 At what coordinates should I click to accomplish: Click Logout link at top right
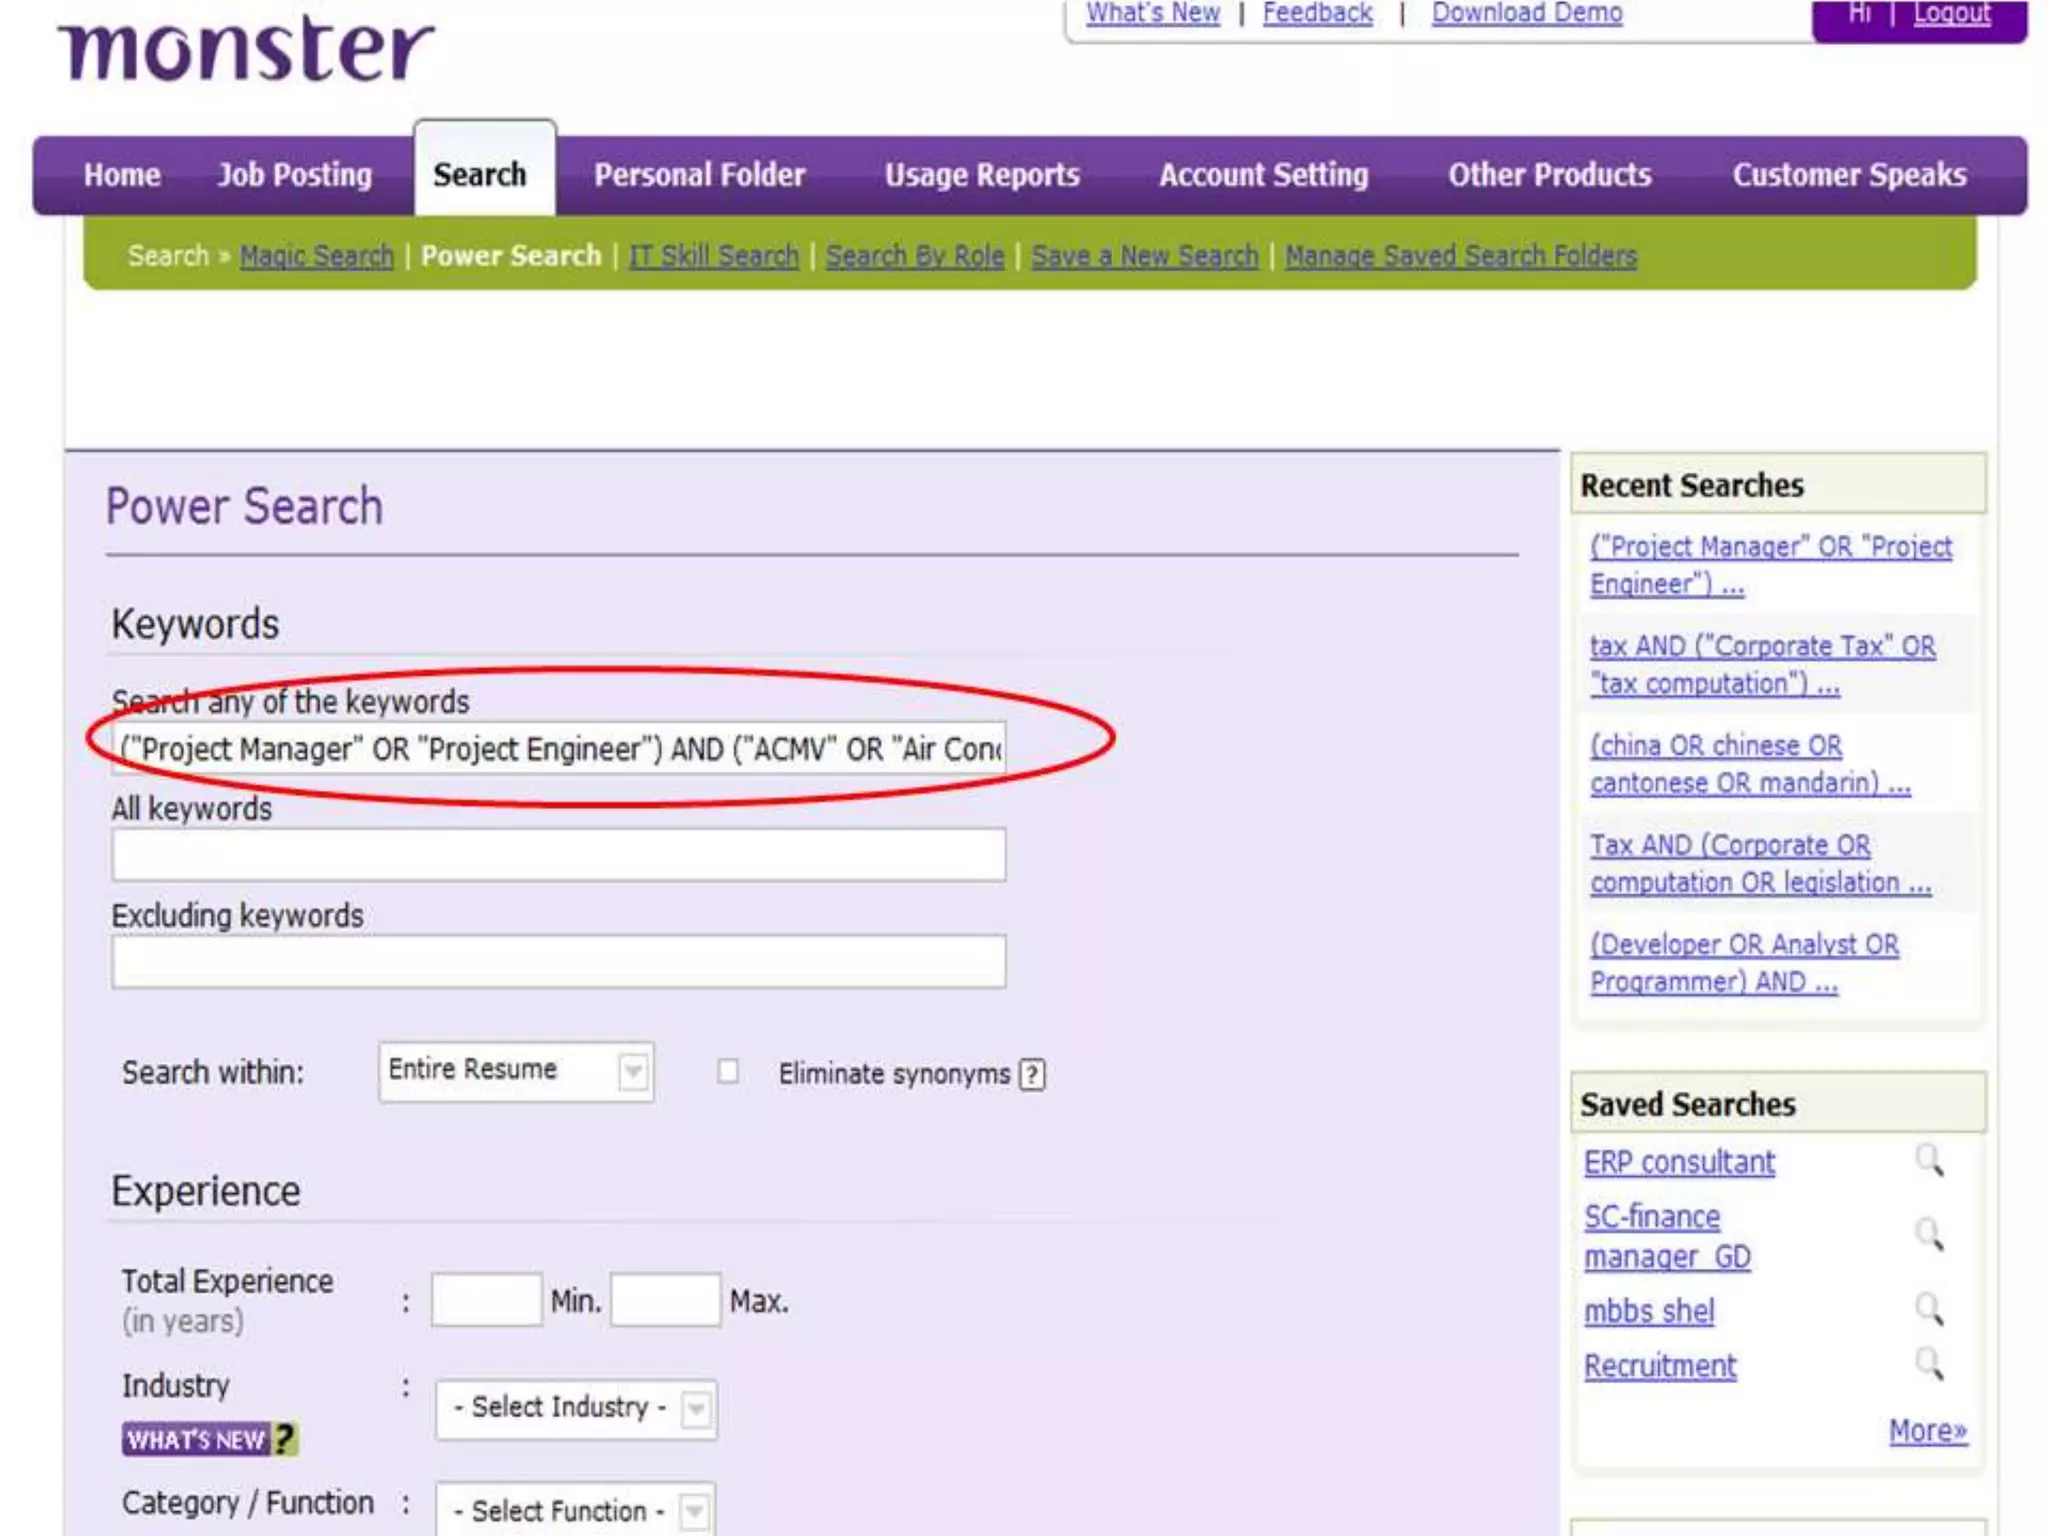[x=1951, y=14]
